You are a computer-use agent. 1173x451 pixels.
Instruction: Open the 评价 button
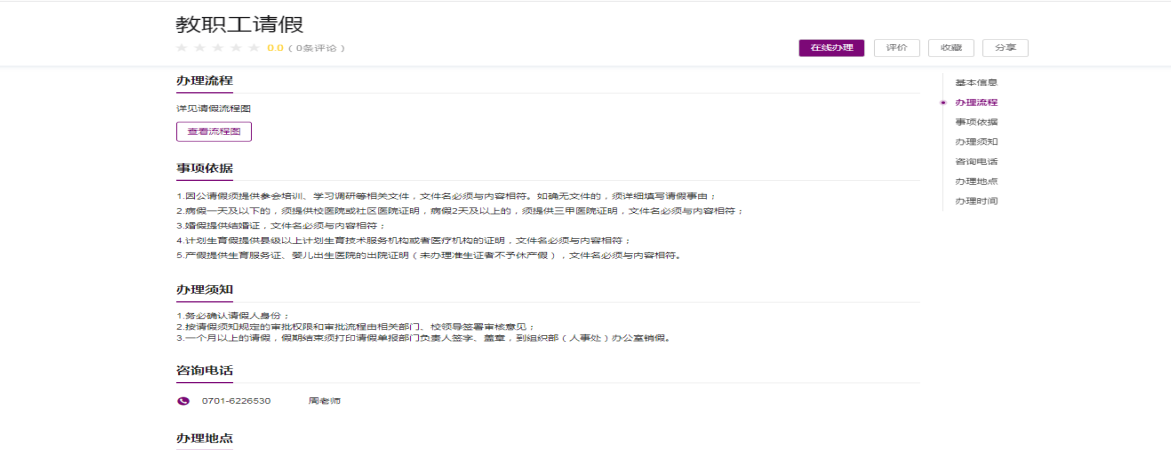pos(897,47)
